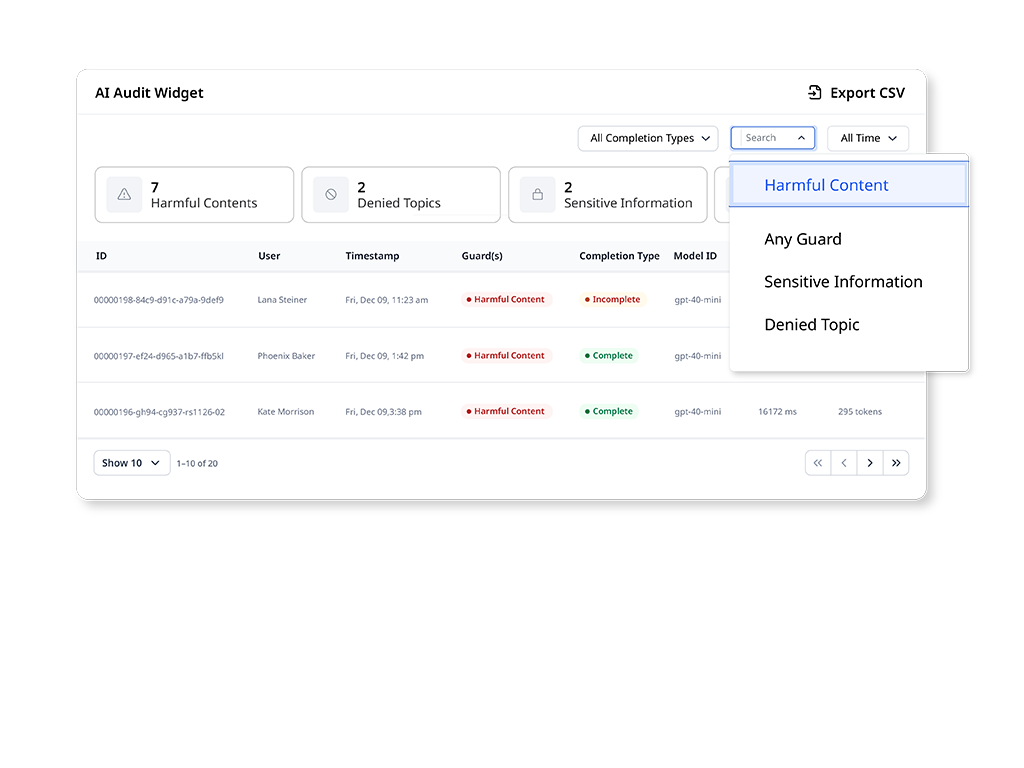1024x768 pixels.
Task: Open the All Time filter dropdown
Action: (868, 138)
